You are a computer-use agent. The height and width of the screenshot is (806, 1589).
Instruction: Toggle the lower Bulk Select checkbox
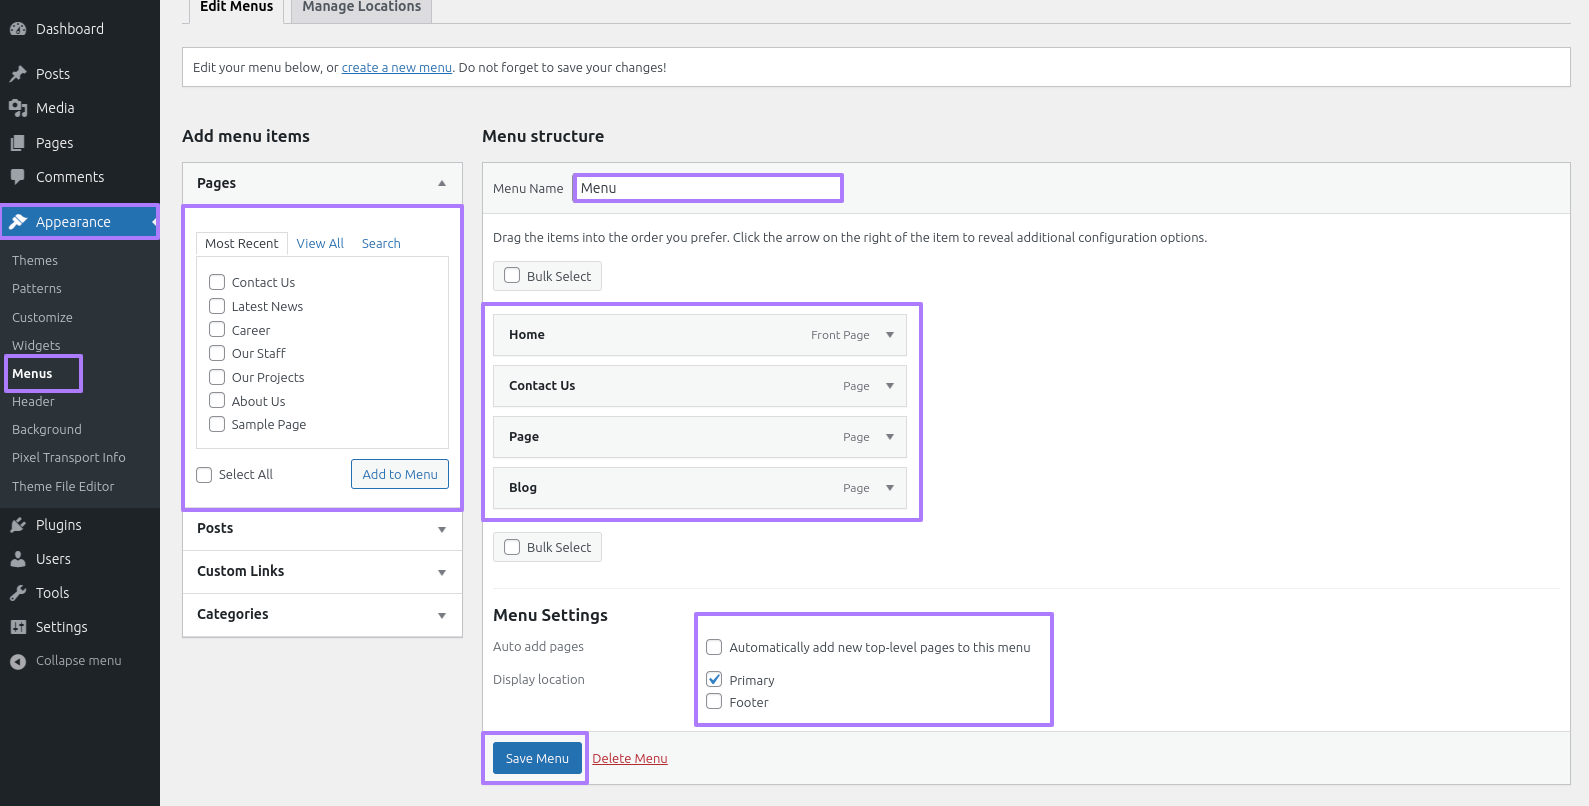point(512,547)
